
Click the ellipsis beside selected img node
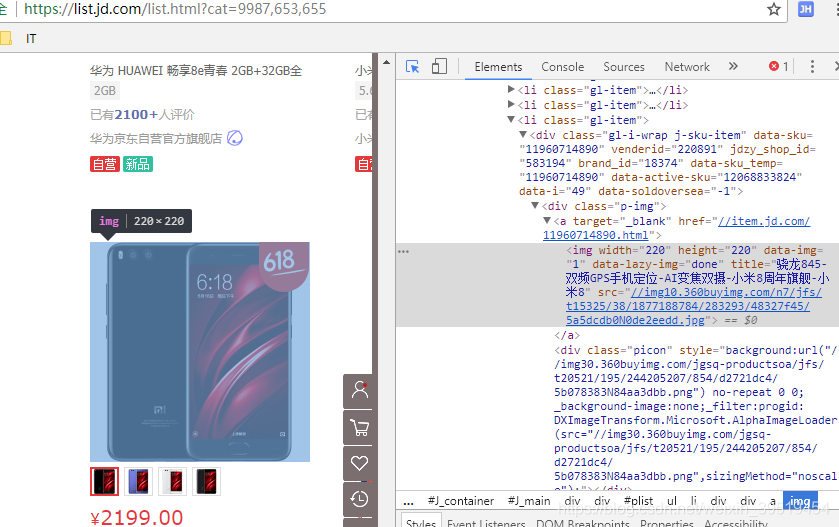tap(403, 251)
